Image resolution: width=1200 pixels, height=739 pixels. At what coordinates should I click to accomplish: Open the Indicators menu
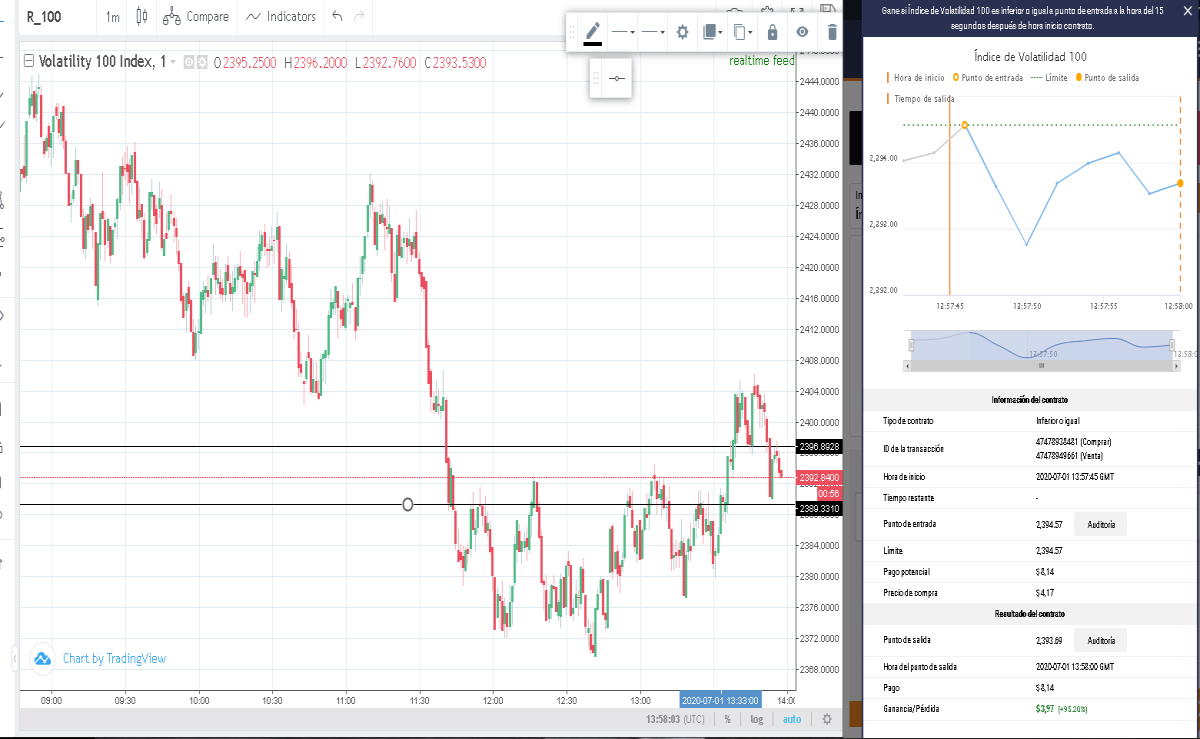[280, 16]
